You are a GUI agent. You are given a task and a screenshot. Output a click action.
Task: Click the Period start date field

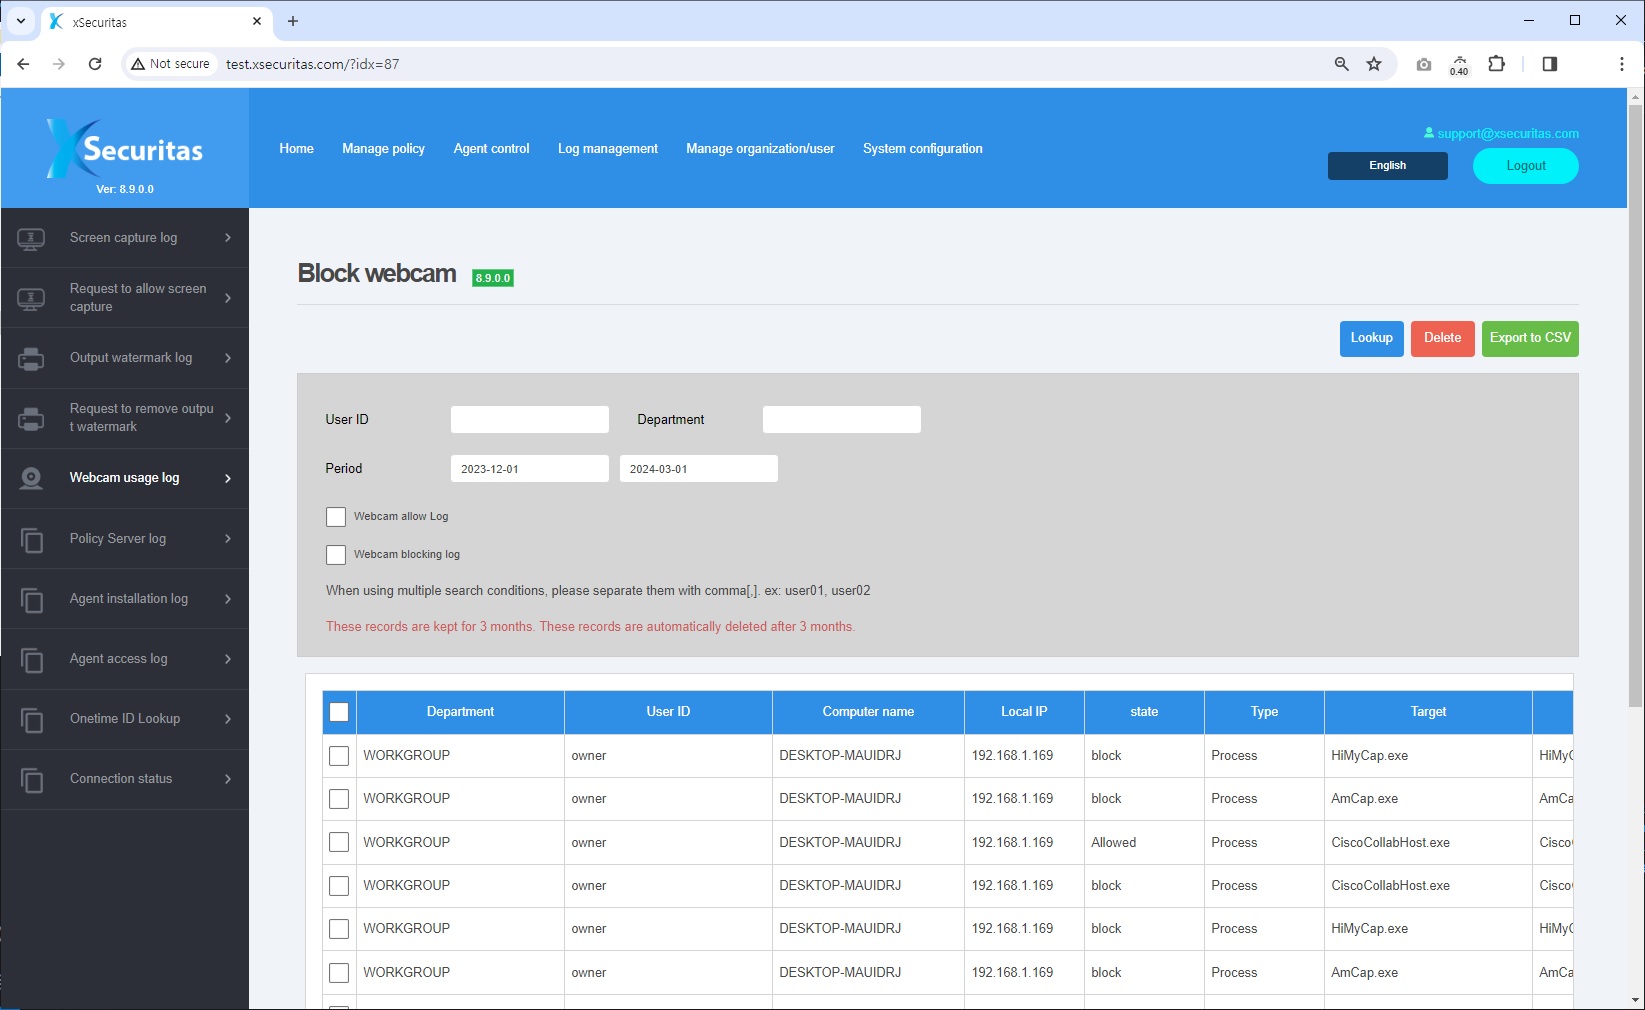[529, 468]
